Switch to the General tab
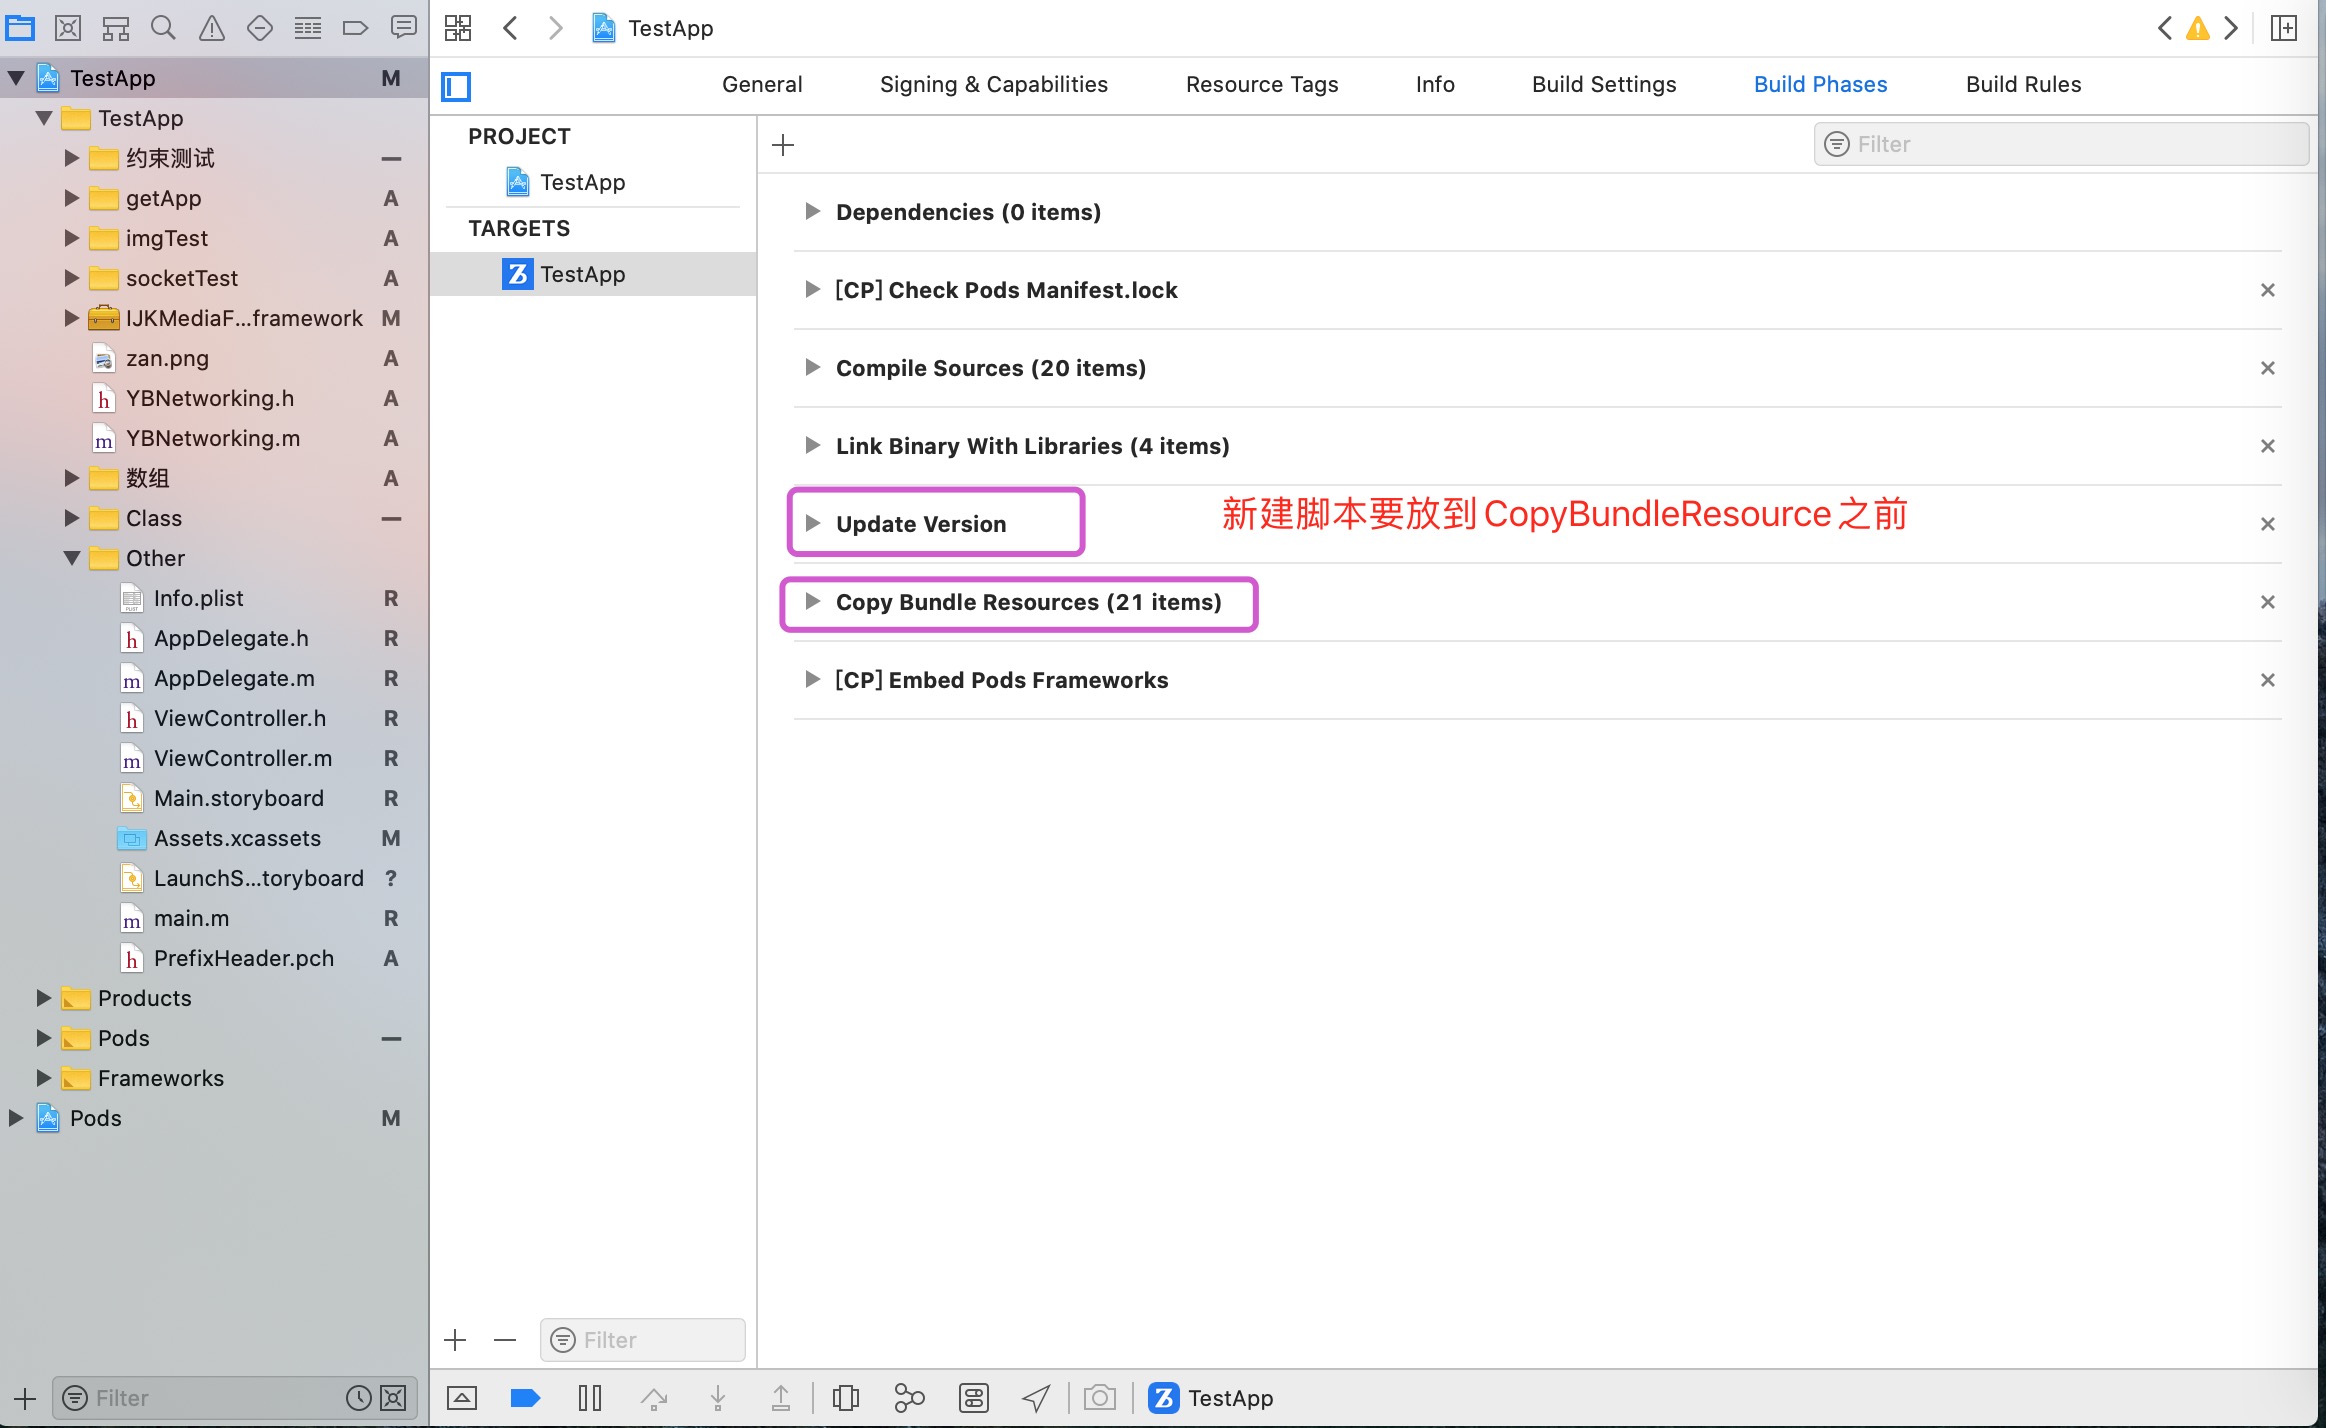2326x1428 pixels. [x=762, y=85]
